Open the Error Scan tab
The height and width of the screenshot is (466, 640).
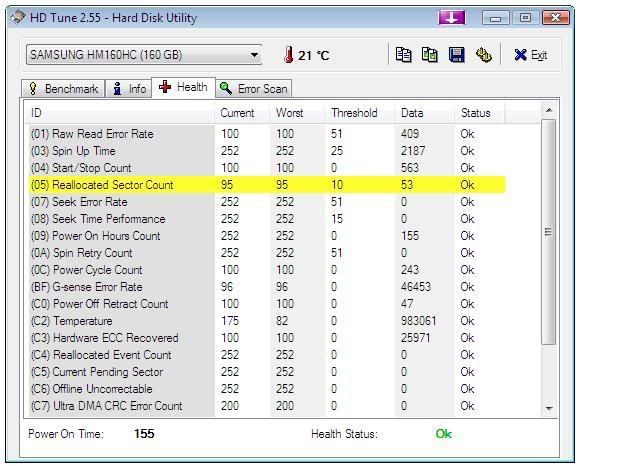point(253,89)
